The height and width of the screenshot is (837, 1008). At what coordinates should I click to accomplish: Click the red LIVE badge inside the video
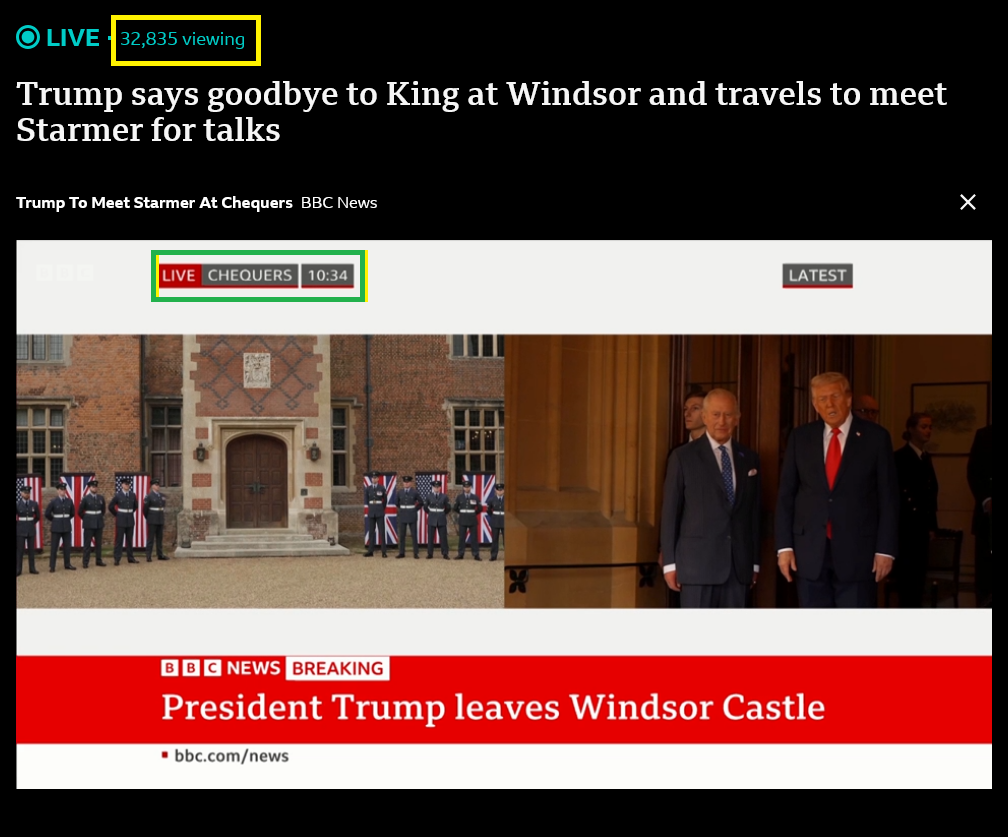(179, 275)
